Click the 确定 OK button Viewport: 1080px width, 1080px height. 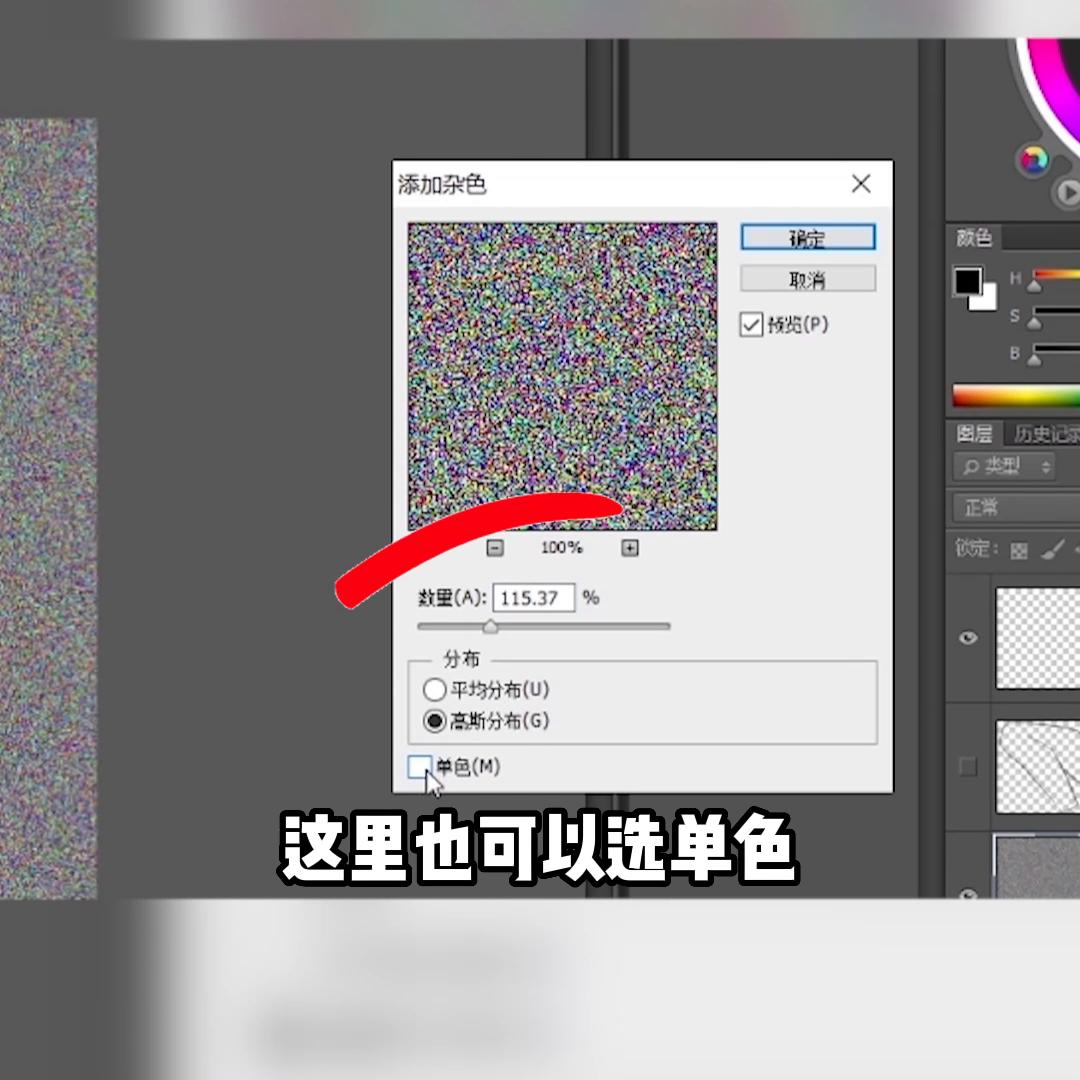[807, 237]
